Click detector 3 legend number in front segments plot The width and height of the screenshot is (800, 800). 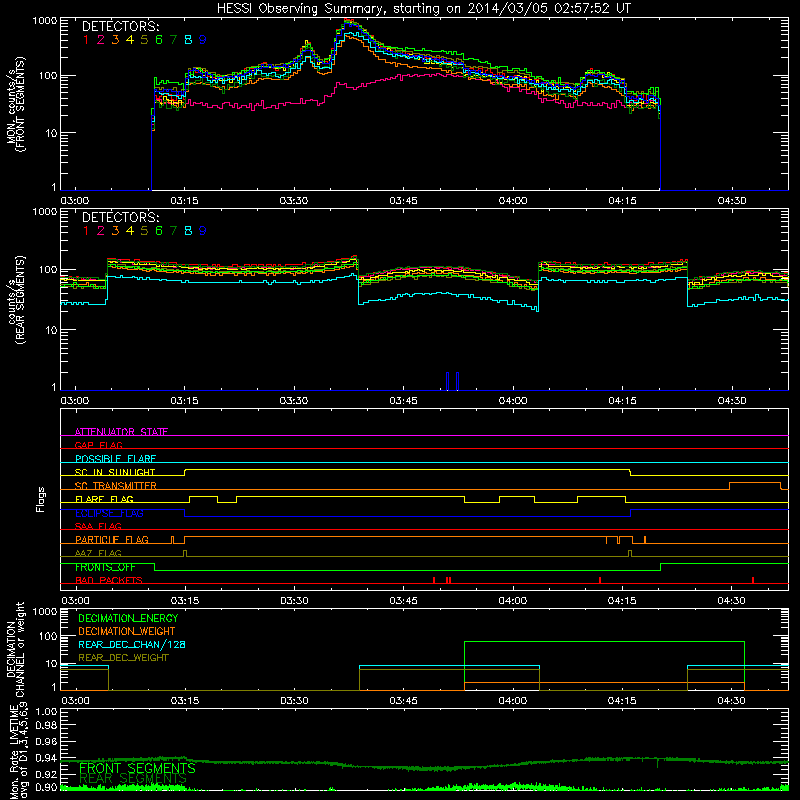(x=115, y=40)
